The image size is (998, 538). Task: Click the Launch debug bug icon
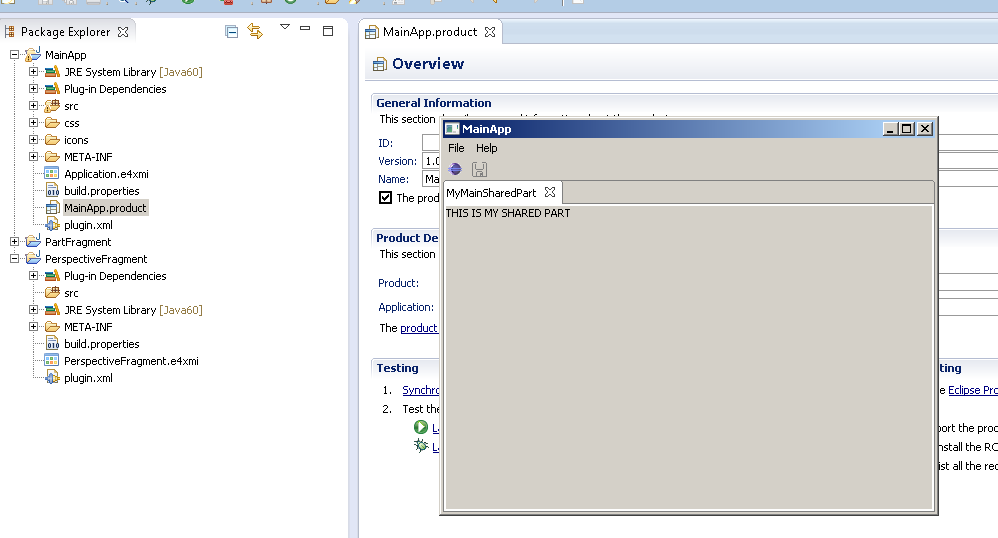421,446
